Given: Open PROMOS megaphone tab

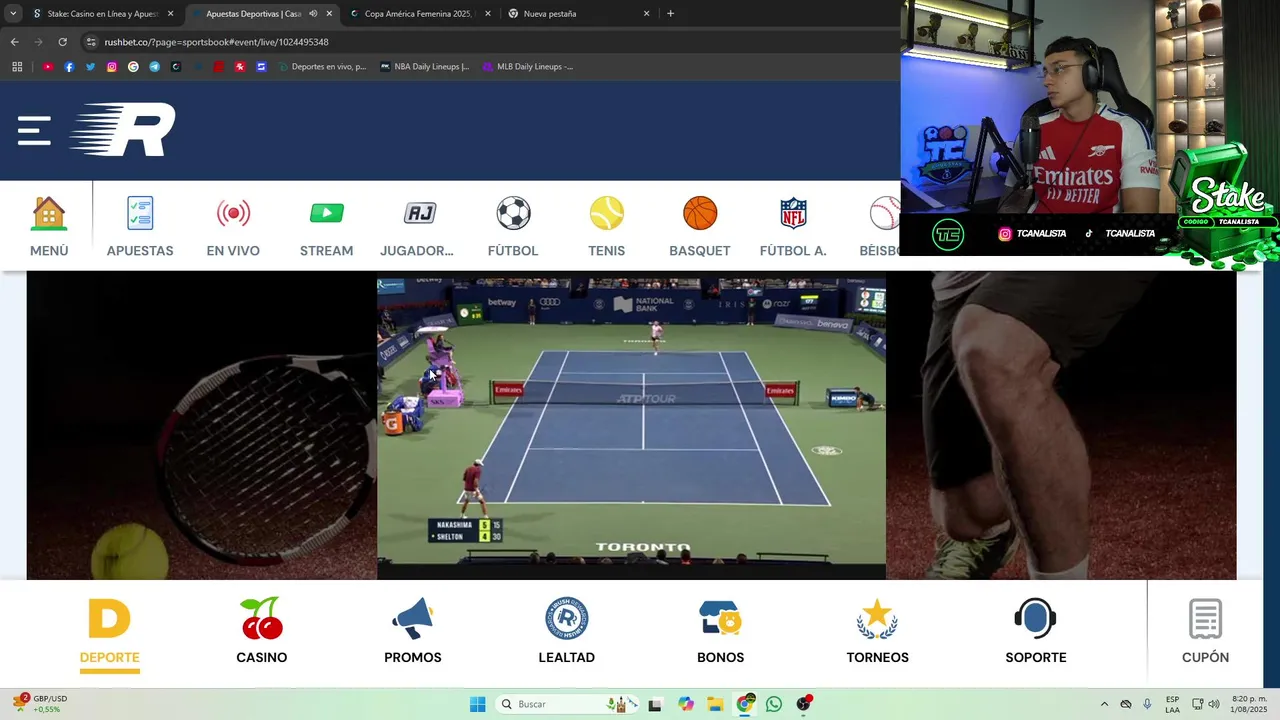Looking at the screenshot, I should pos(413,631).
